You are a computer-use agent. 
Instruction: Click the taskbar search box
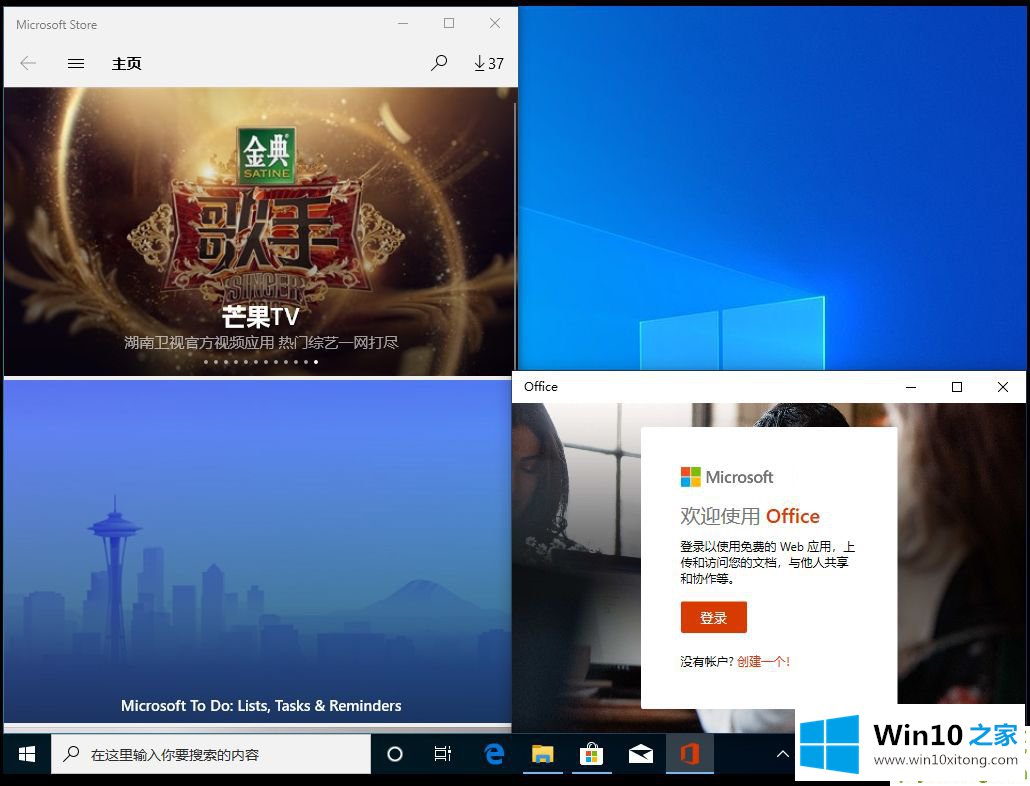pyautogui.click(x=211, y=754)
